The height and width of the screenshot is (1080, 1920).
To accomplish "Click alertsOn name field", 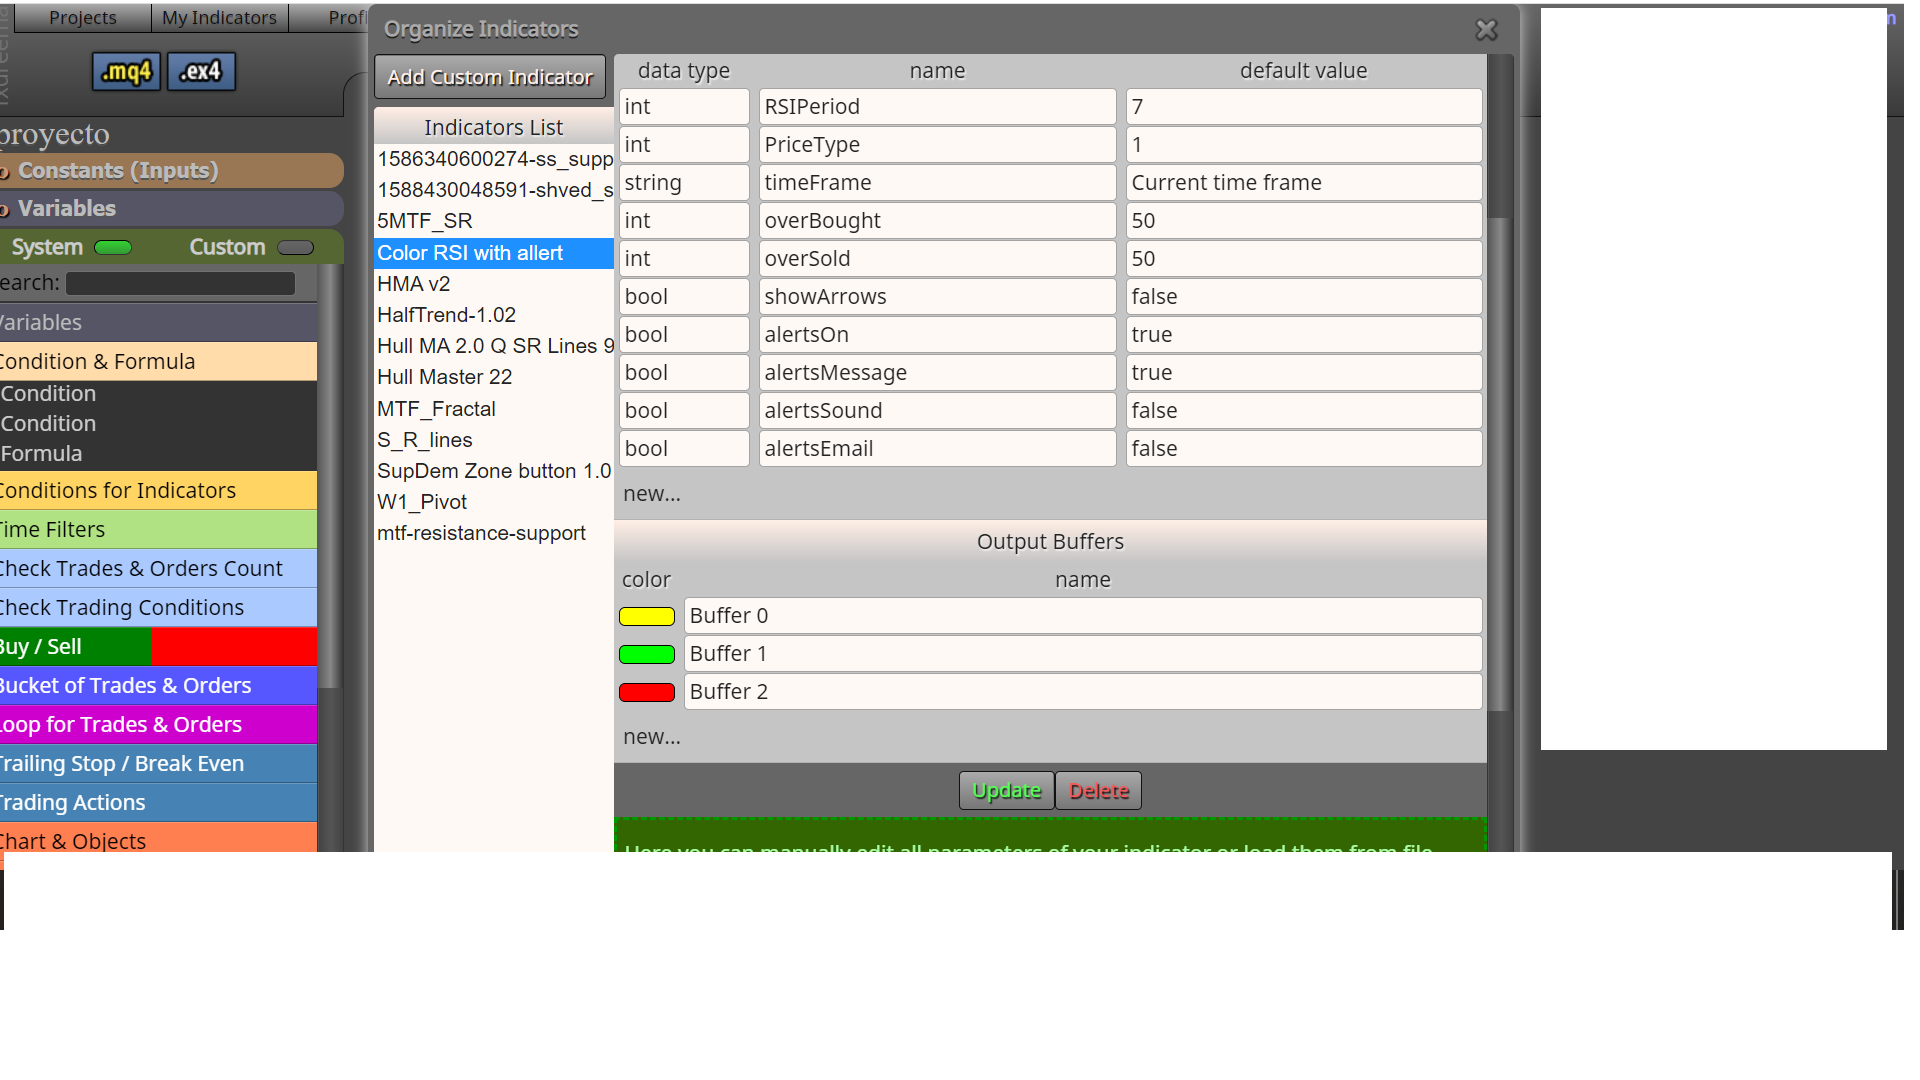I will (x=937, y=335).
